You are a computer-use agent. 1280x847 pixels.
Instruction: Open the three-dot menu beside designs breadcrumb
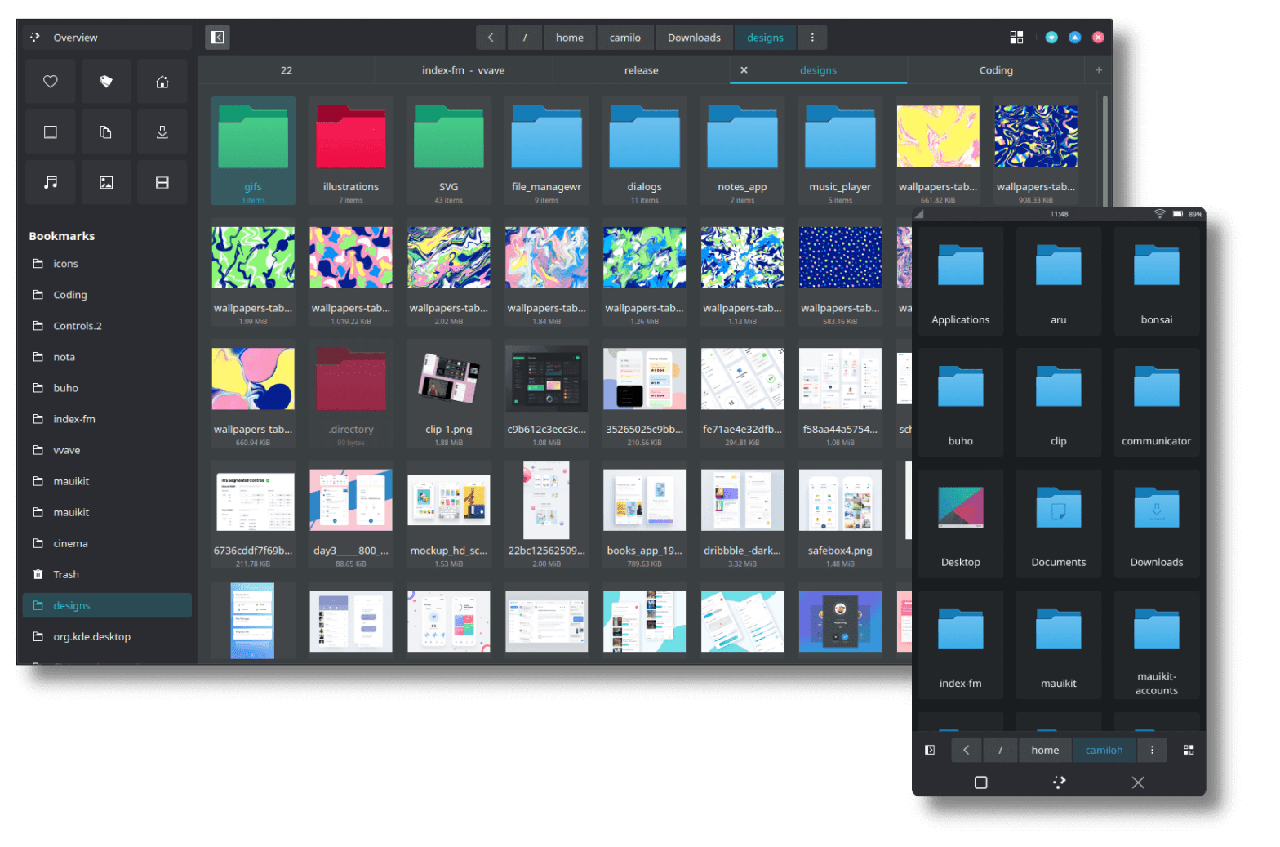pyautogui.click(x=812, y=38)
